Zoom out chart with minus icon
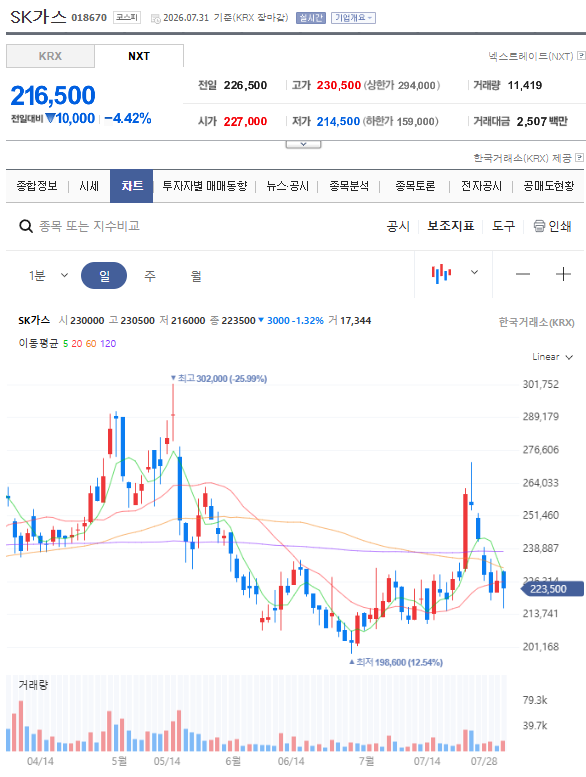Image resolution: width=586 pixels, height=777 pixels. pyautogui.click(x=523, y=274)
